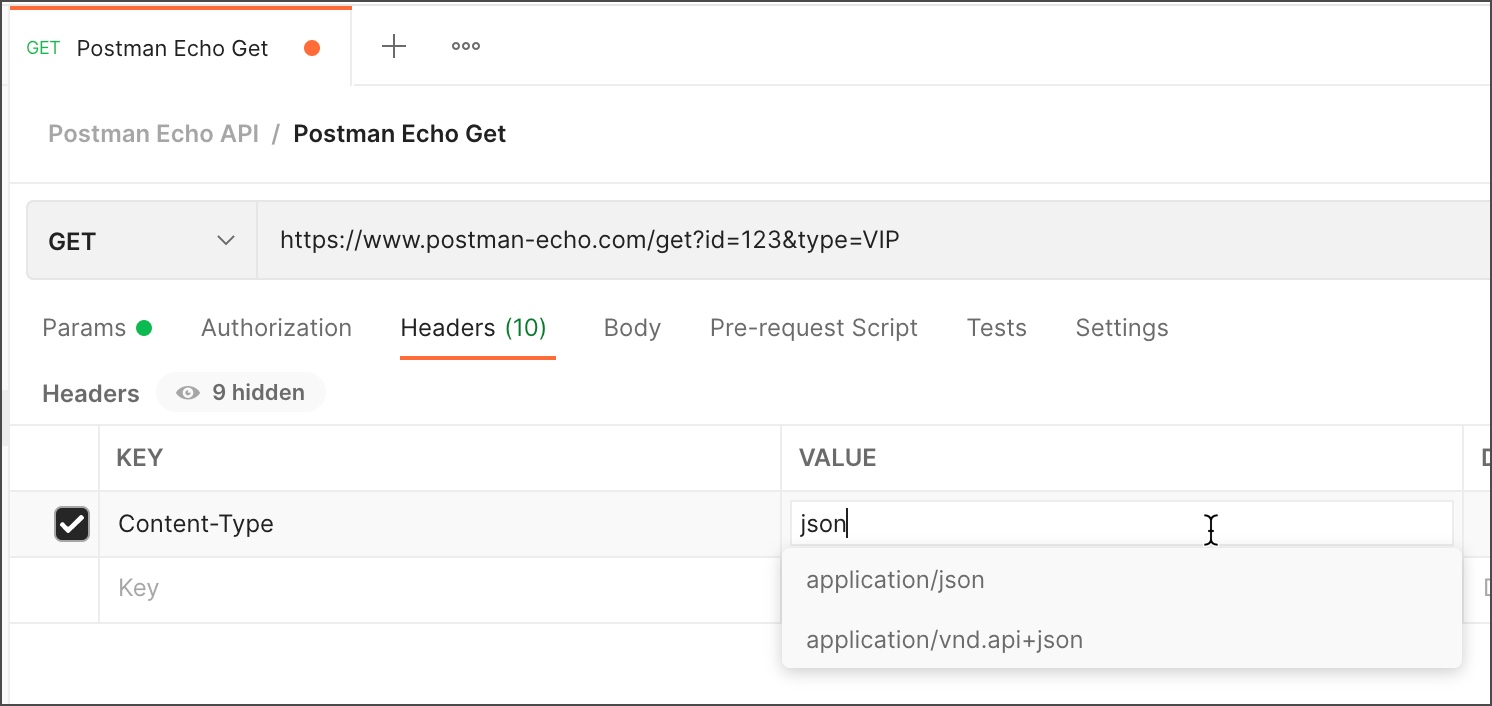
Task: Click the unsaved changes dot on the request tab
Action: (311, 46)
